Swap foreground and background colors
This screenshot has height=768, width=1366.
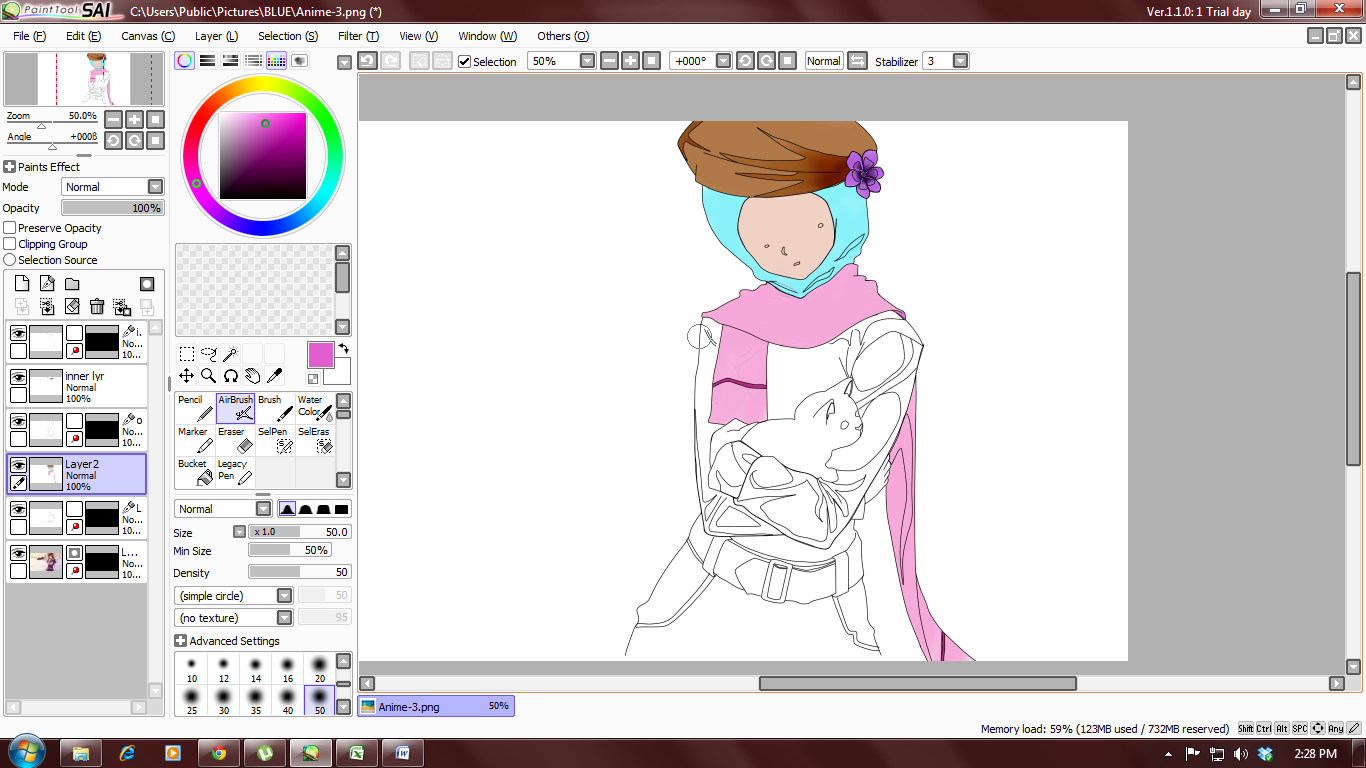(x=343, y=348)
